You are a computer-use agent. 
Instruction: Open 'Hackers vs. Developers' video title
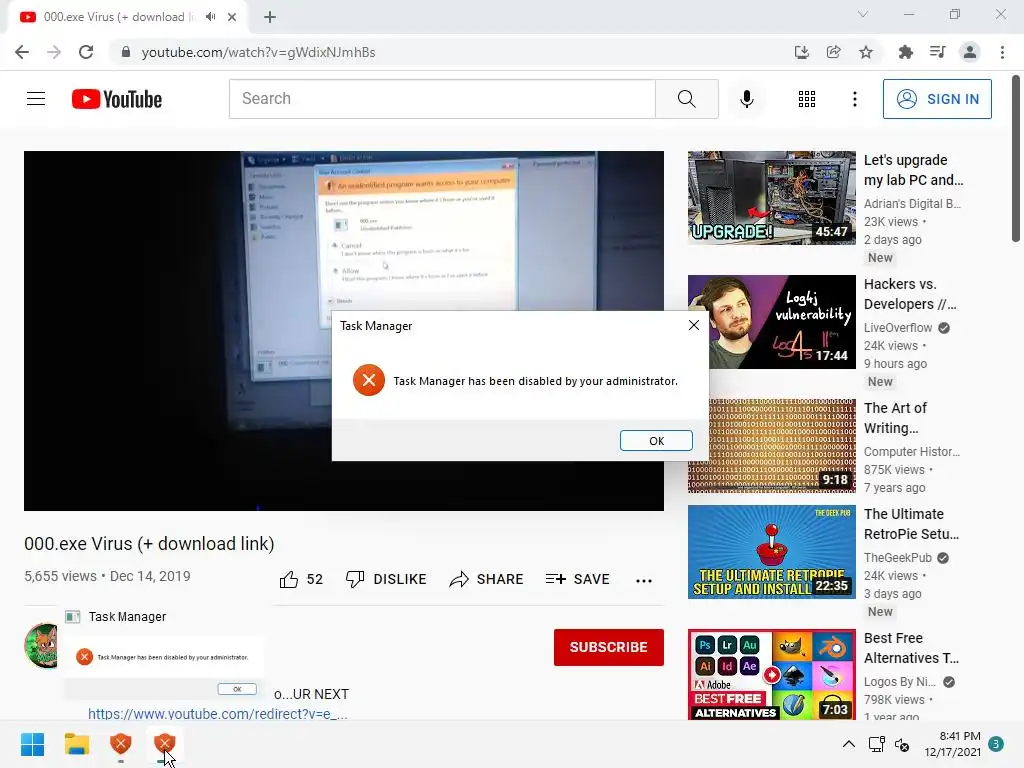click(x=910, y=294)
